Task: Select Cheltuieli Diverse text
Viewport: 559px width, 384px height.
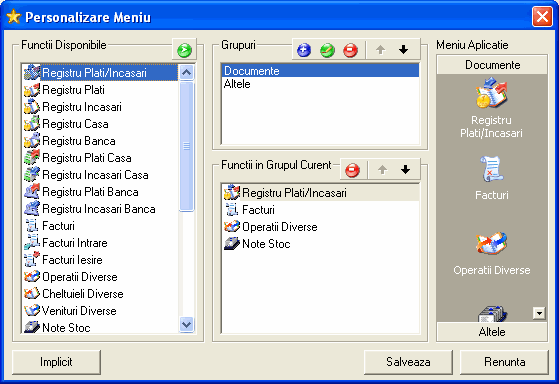Action: (x=83, y=294)
